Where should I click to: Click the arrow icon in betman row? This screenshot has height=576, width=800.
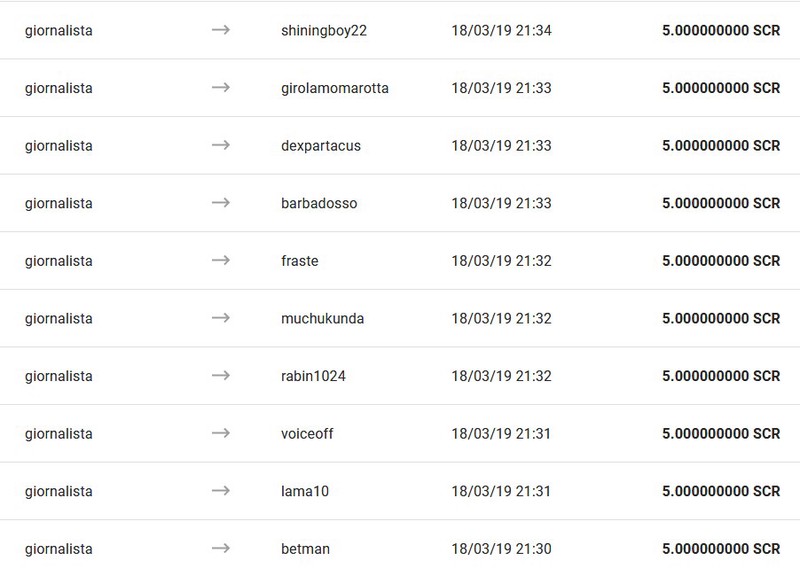click(x=220, y=549)
